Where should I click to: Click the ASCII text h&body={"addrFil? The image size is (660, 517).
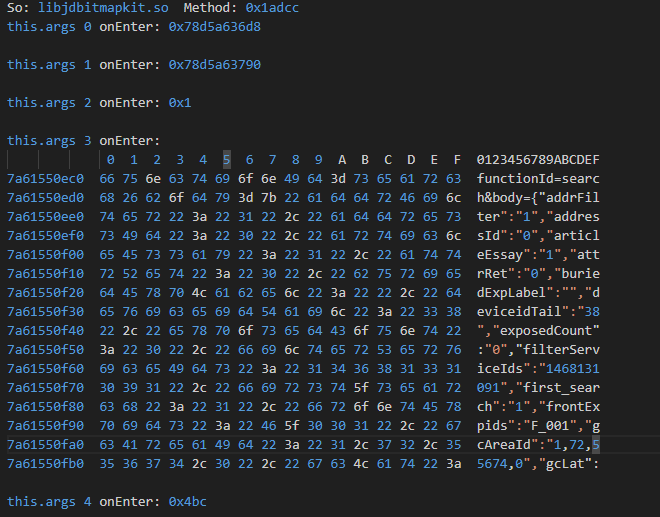[x=538, y=197]
